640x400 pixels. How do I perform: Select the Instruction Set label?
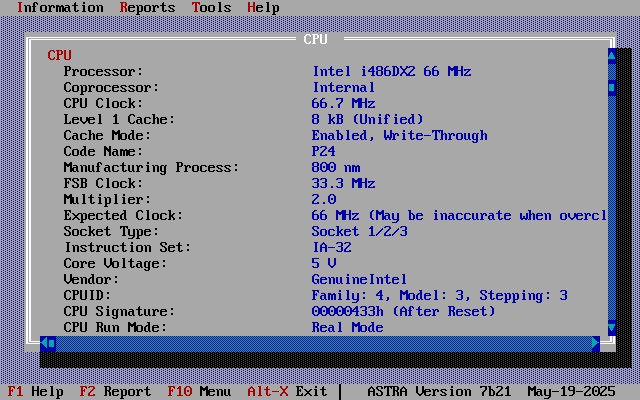coord(127,247)
